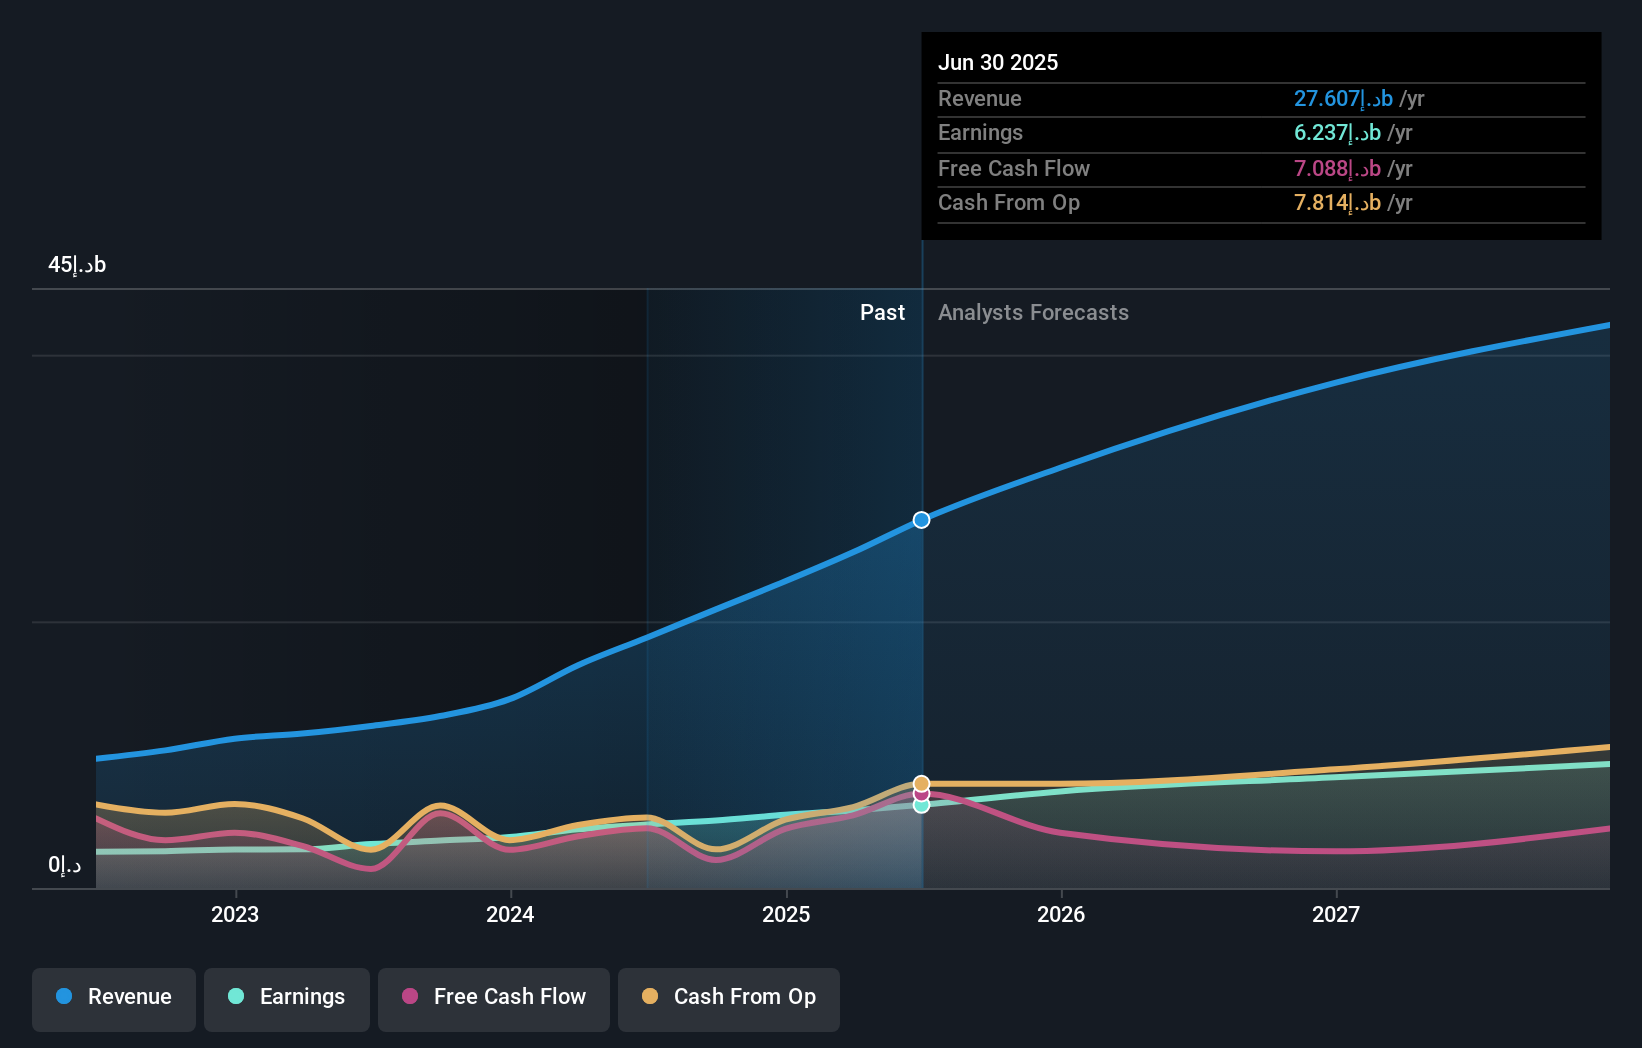The image size is (1642, 1048).
Task: Click the teal Earnings legend dot
Action: click(x=237, y=997)
